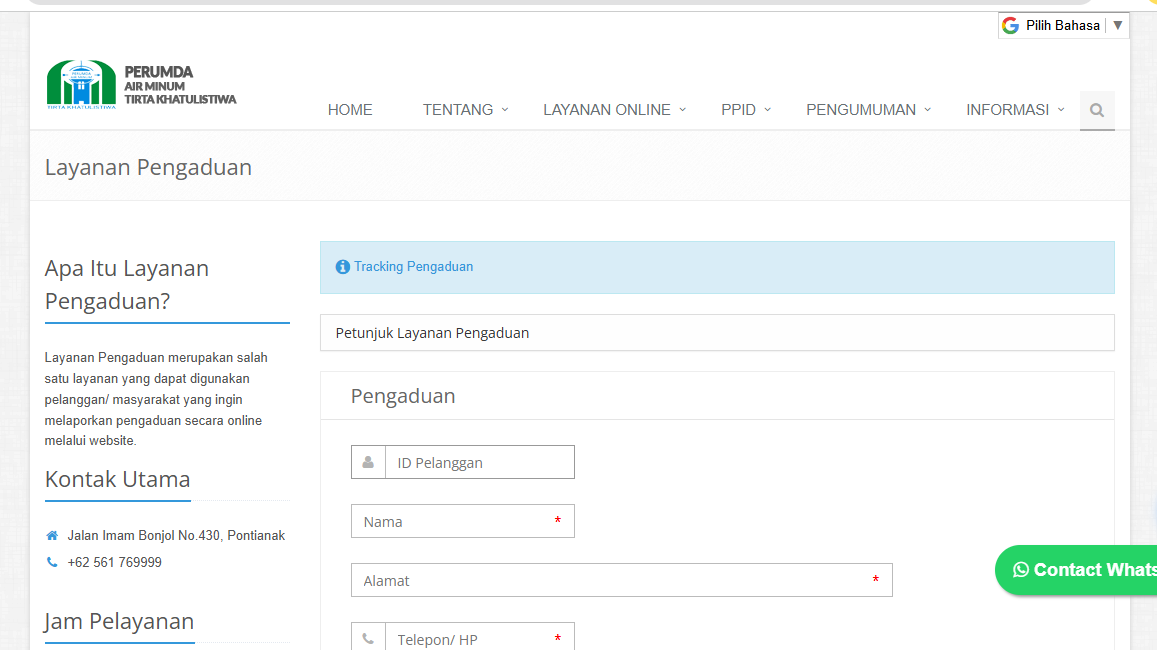Click the info icon next to Tracking Pengaduan
Viewport: 1157px width, 650px height.
[342, 266]
